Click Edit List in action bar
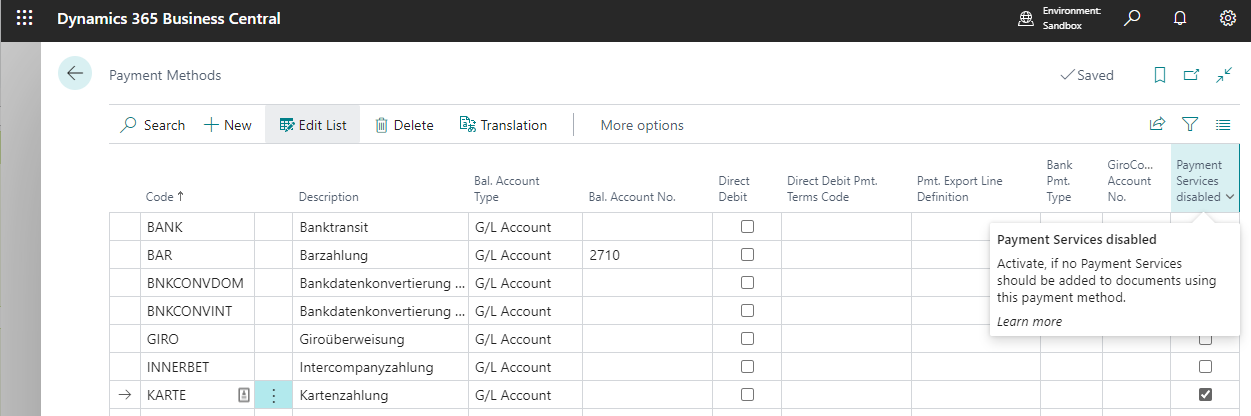 coord(313,125)
